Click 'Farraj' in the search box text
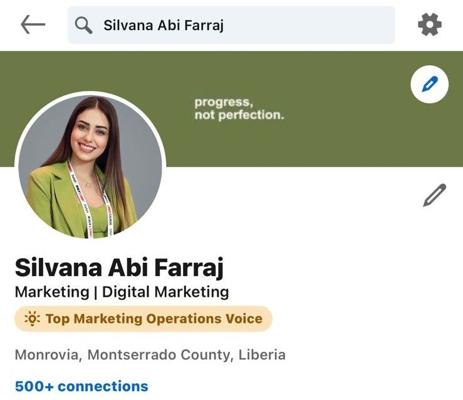Screen dimensions: 463x400 (x=204, y=26)
